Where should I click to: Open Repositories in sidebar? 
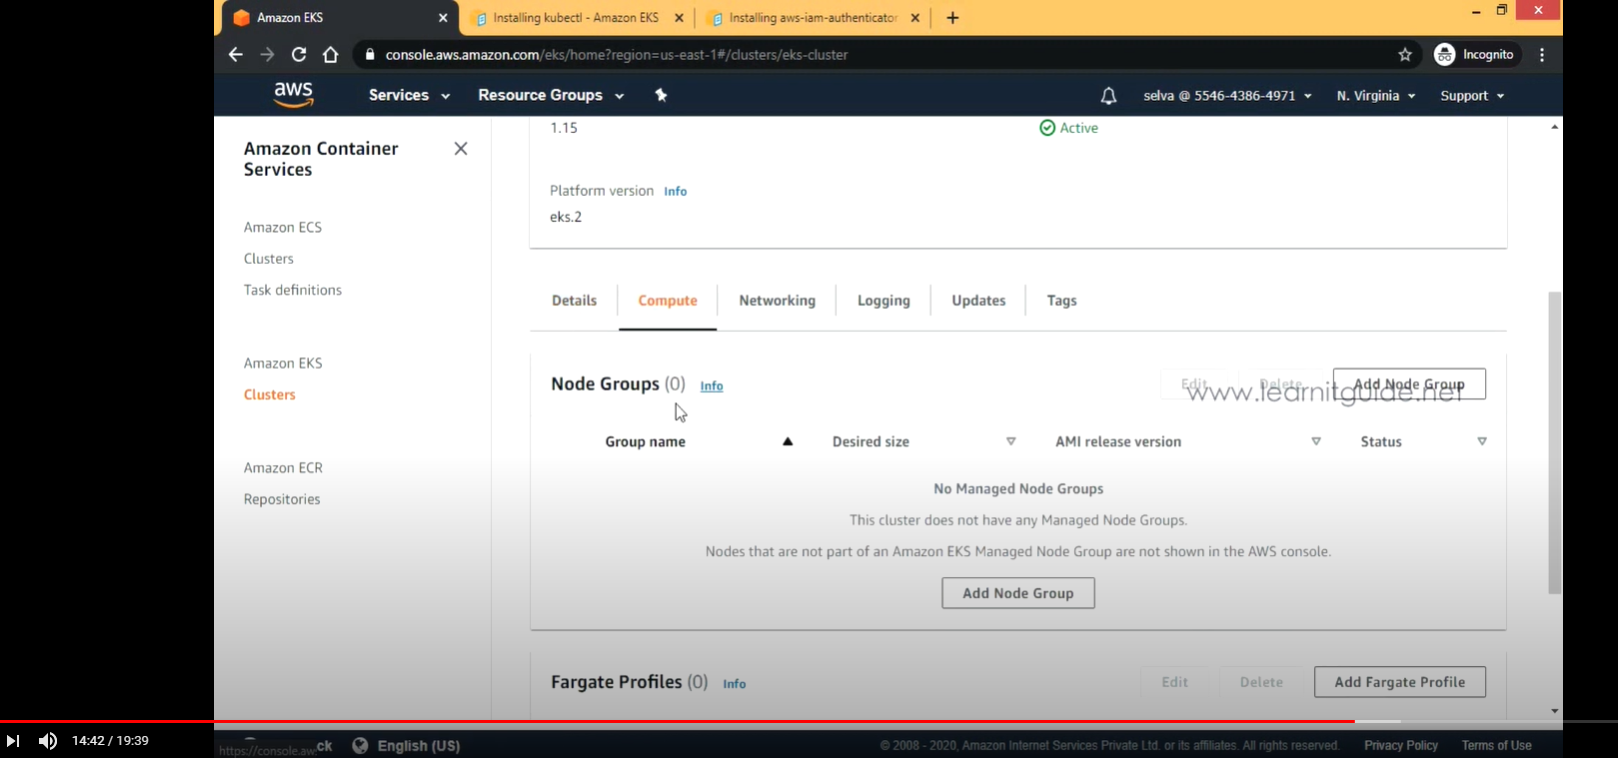(282, 499)
